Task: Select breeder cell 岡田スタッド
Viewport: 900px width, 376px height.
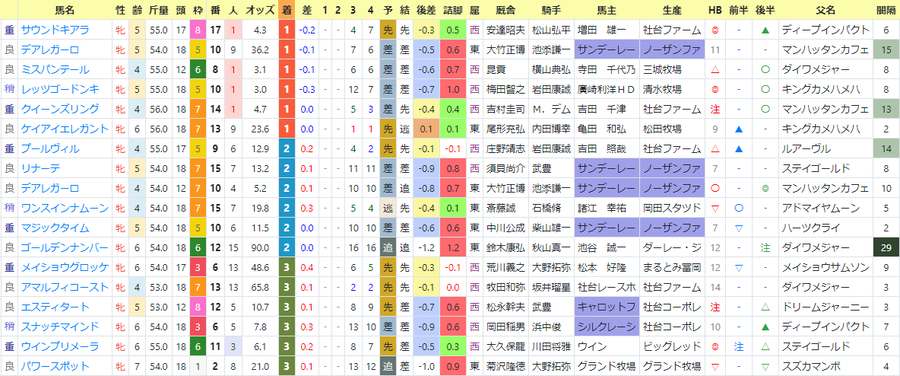Action: [x=672, y=208]
